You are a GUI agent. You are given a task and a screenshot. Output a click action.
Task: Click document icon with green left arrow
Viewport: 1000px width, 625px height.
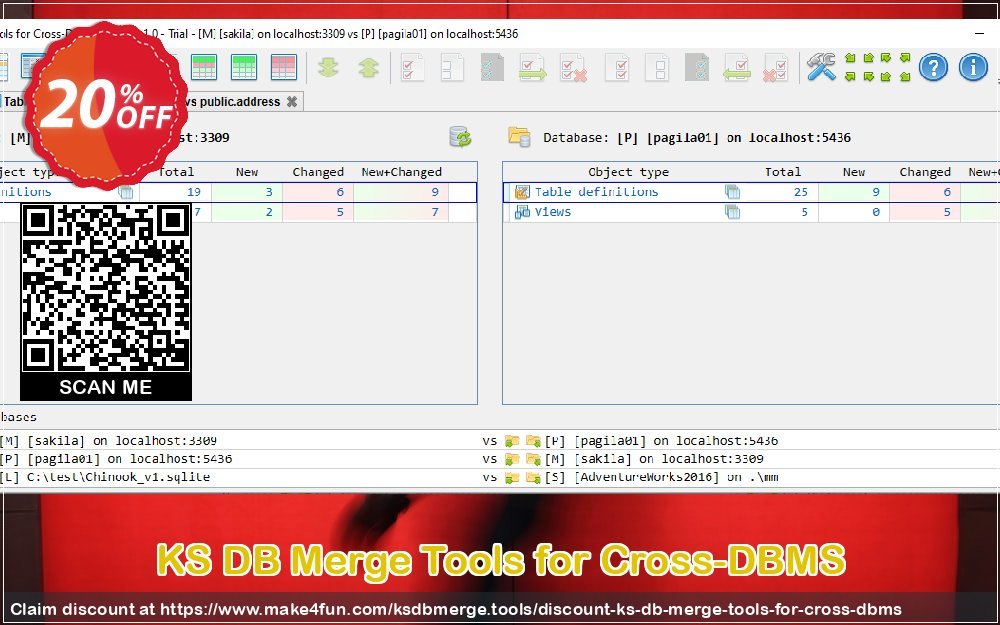click(737, 68)
